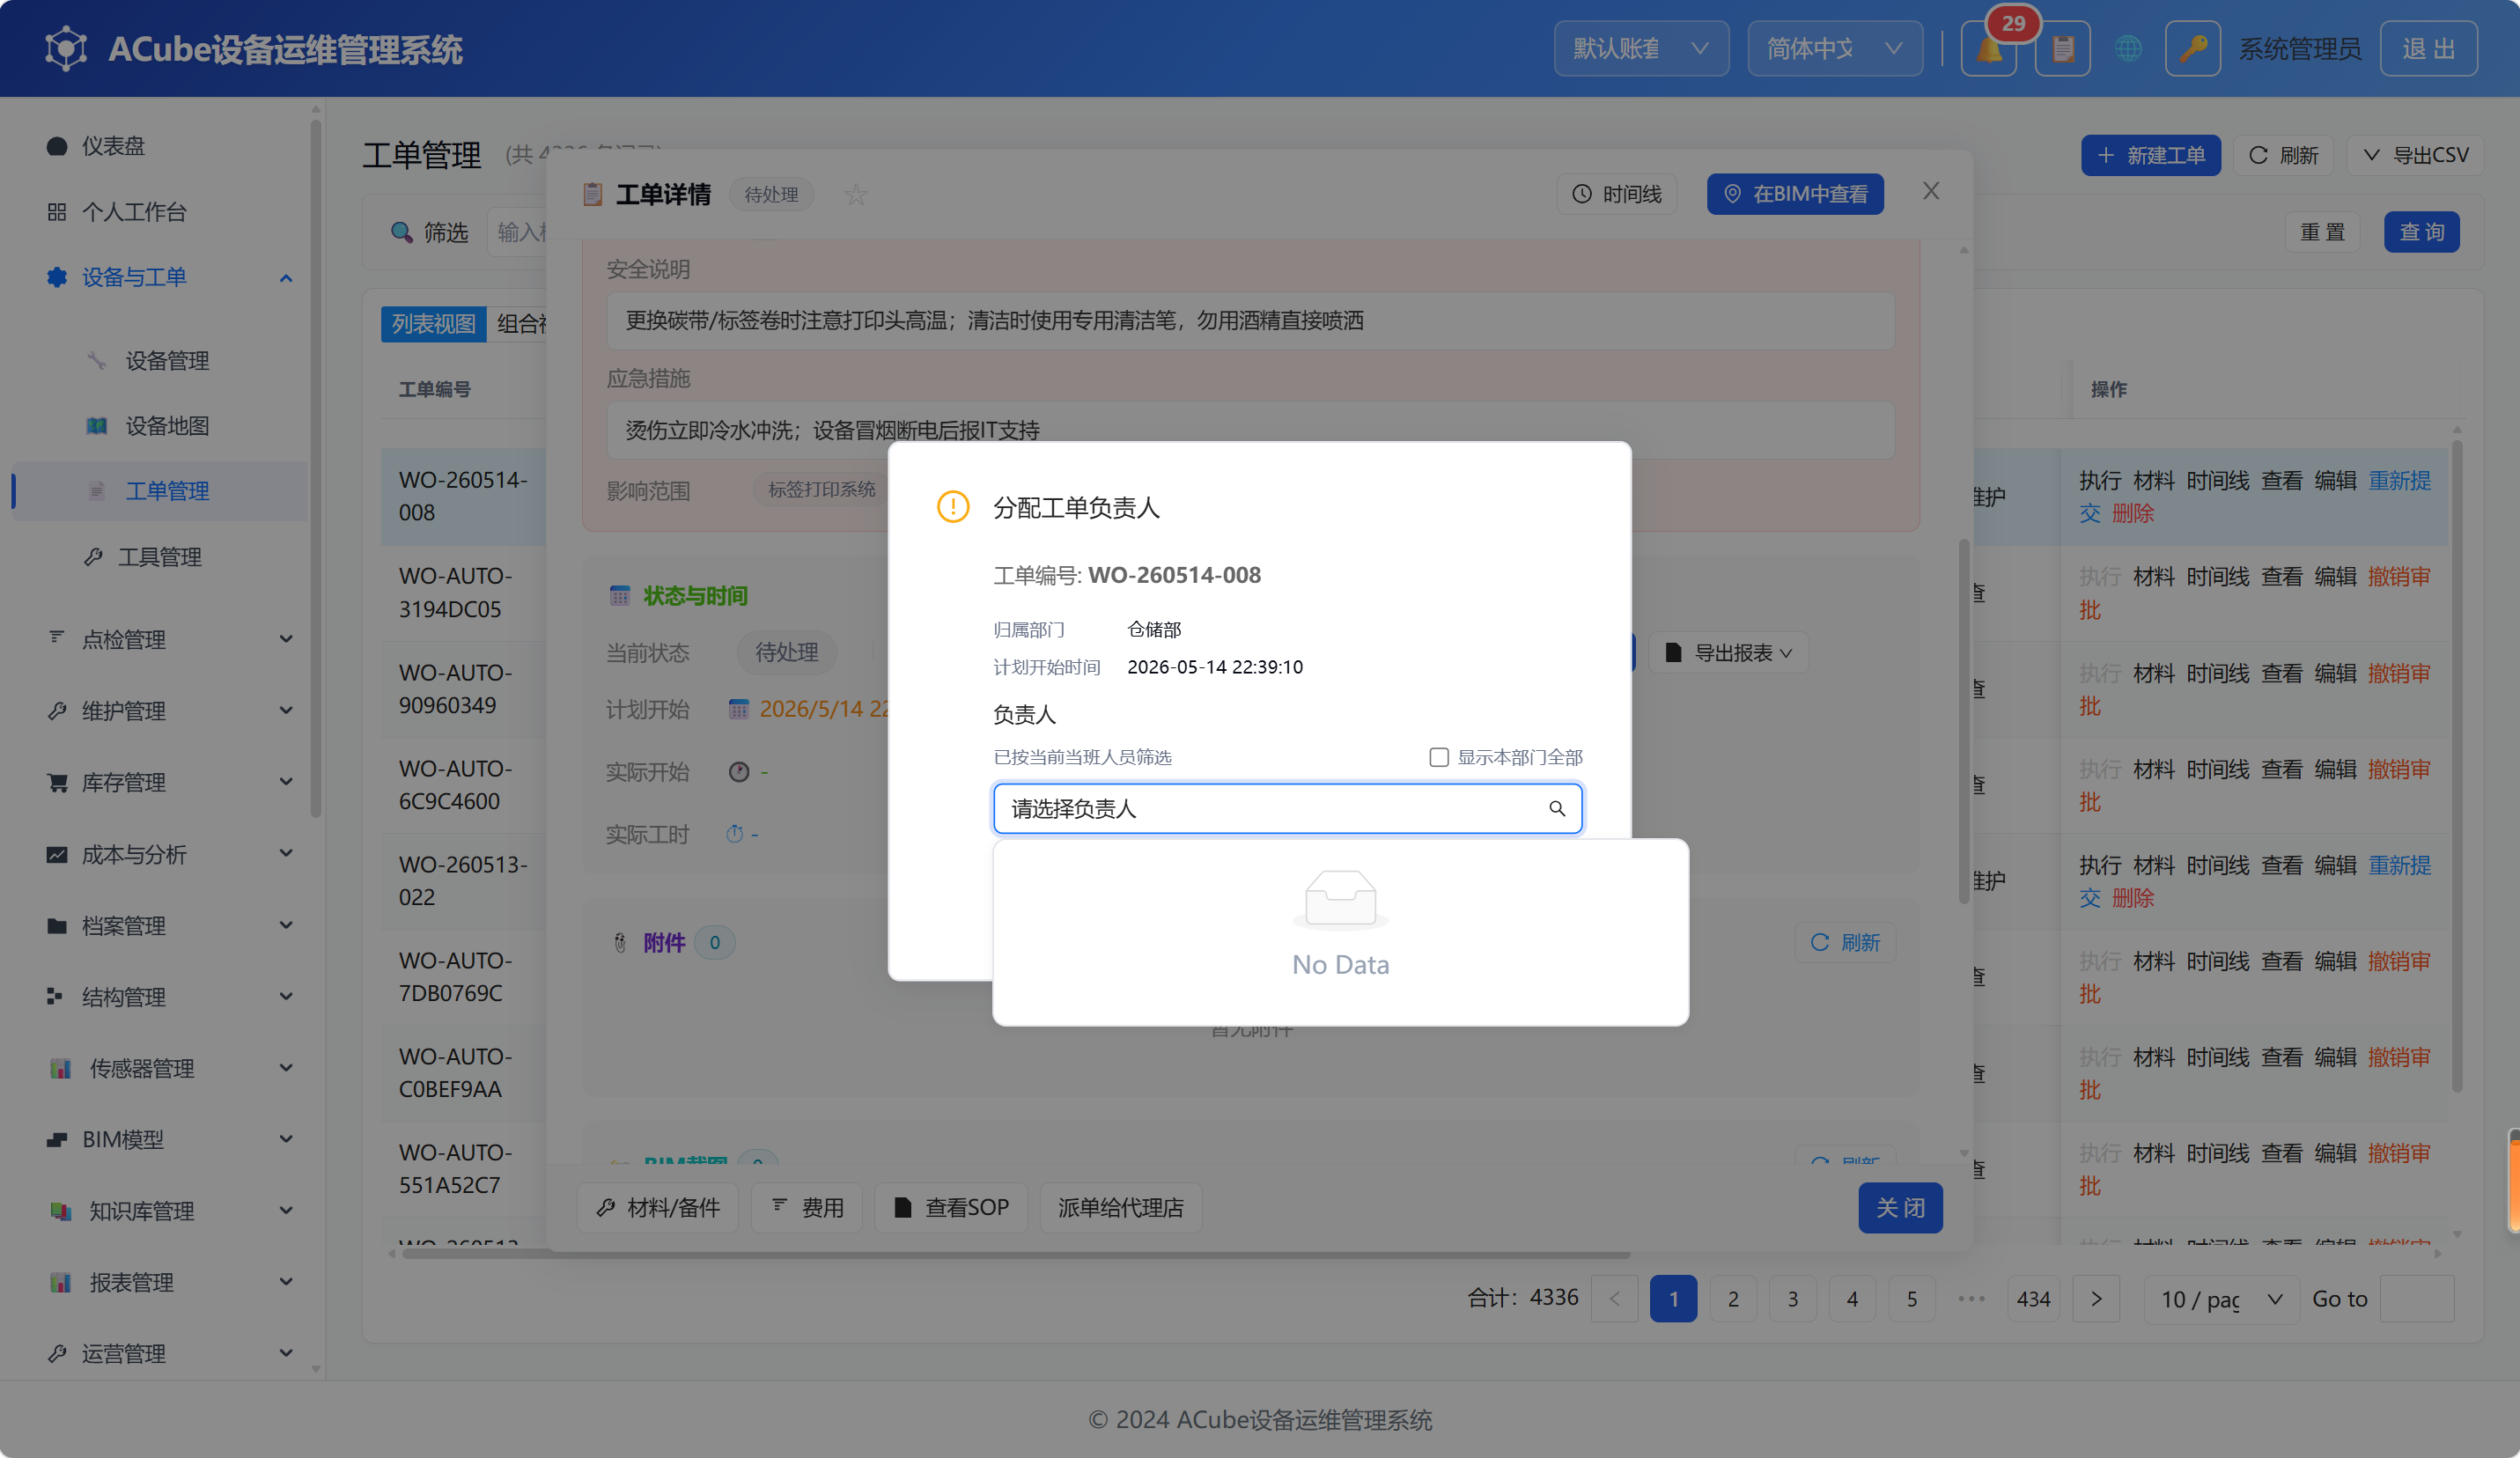2520x1458 pixels.
Task: Click the 请选择负责人 search input
Action: click(1287, 808)
